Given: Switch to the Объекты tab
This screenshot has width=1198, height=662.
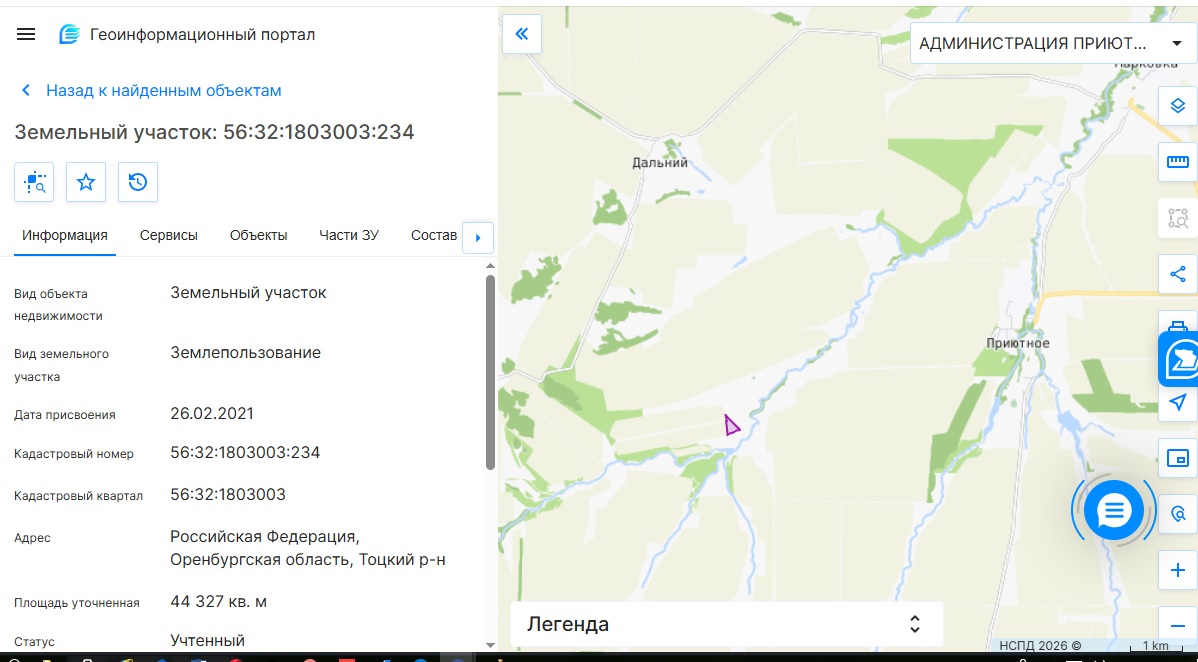Looking at the screenshot, I should click(258, 235).
